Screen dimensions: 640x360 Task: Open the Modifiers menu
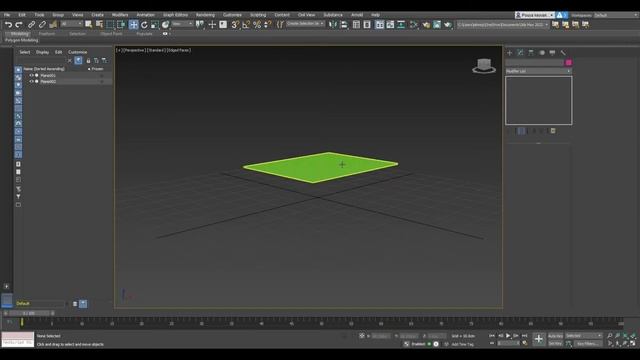coord(120,15)
